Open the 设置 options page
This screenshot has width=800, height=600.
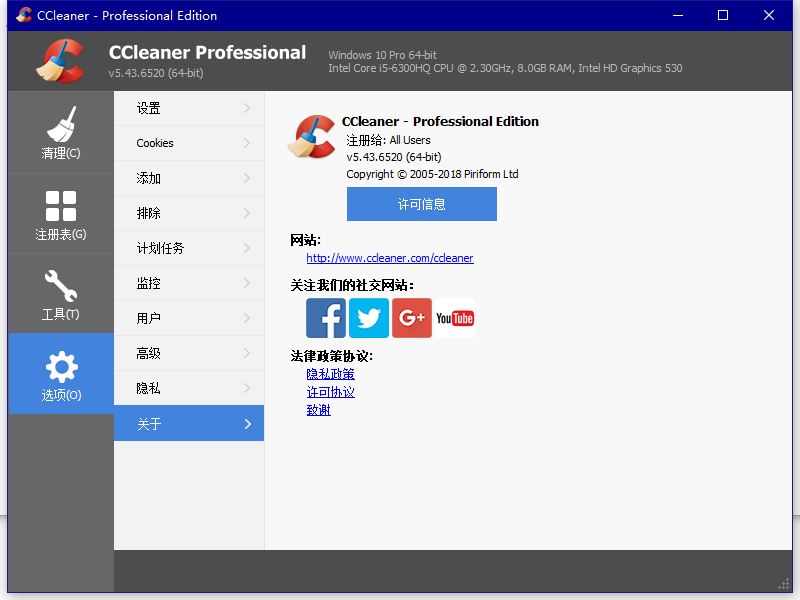tap(189, 108)
